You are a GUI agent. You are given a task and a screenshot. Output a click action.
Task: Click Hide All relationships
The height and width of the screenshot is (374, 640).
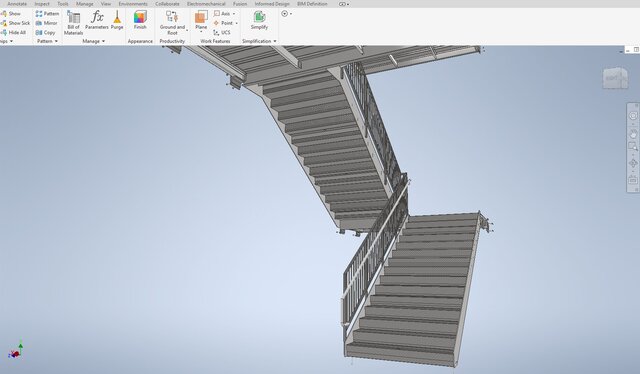(13, 33)
